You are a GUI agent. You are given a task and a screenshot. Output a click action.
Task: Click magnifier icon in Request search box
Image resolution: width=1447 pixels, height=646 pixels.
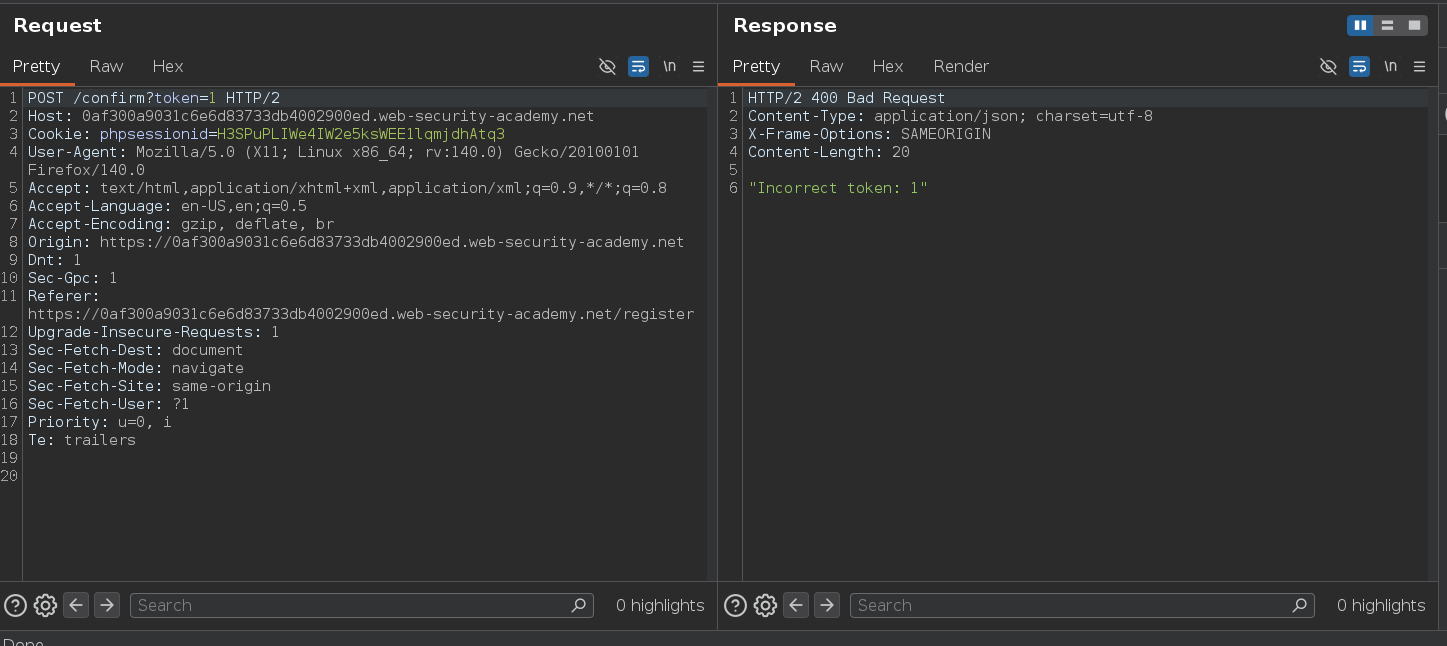tap(578, 605)
